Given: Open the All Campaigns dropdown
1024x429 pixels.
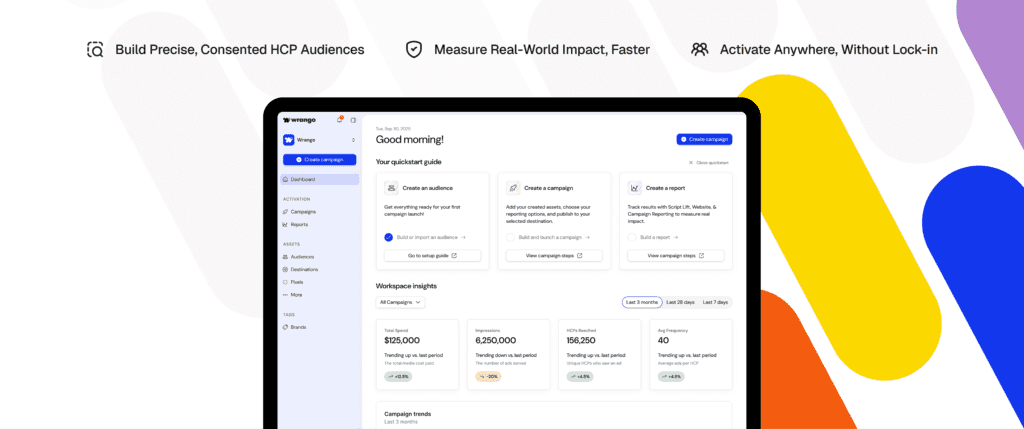Looking at the screenshot, I should (400, 302).
